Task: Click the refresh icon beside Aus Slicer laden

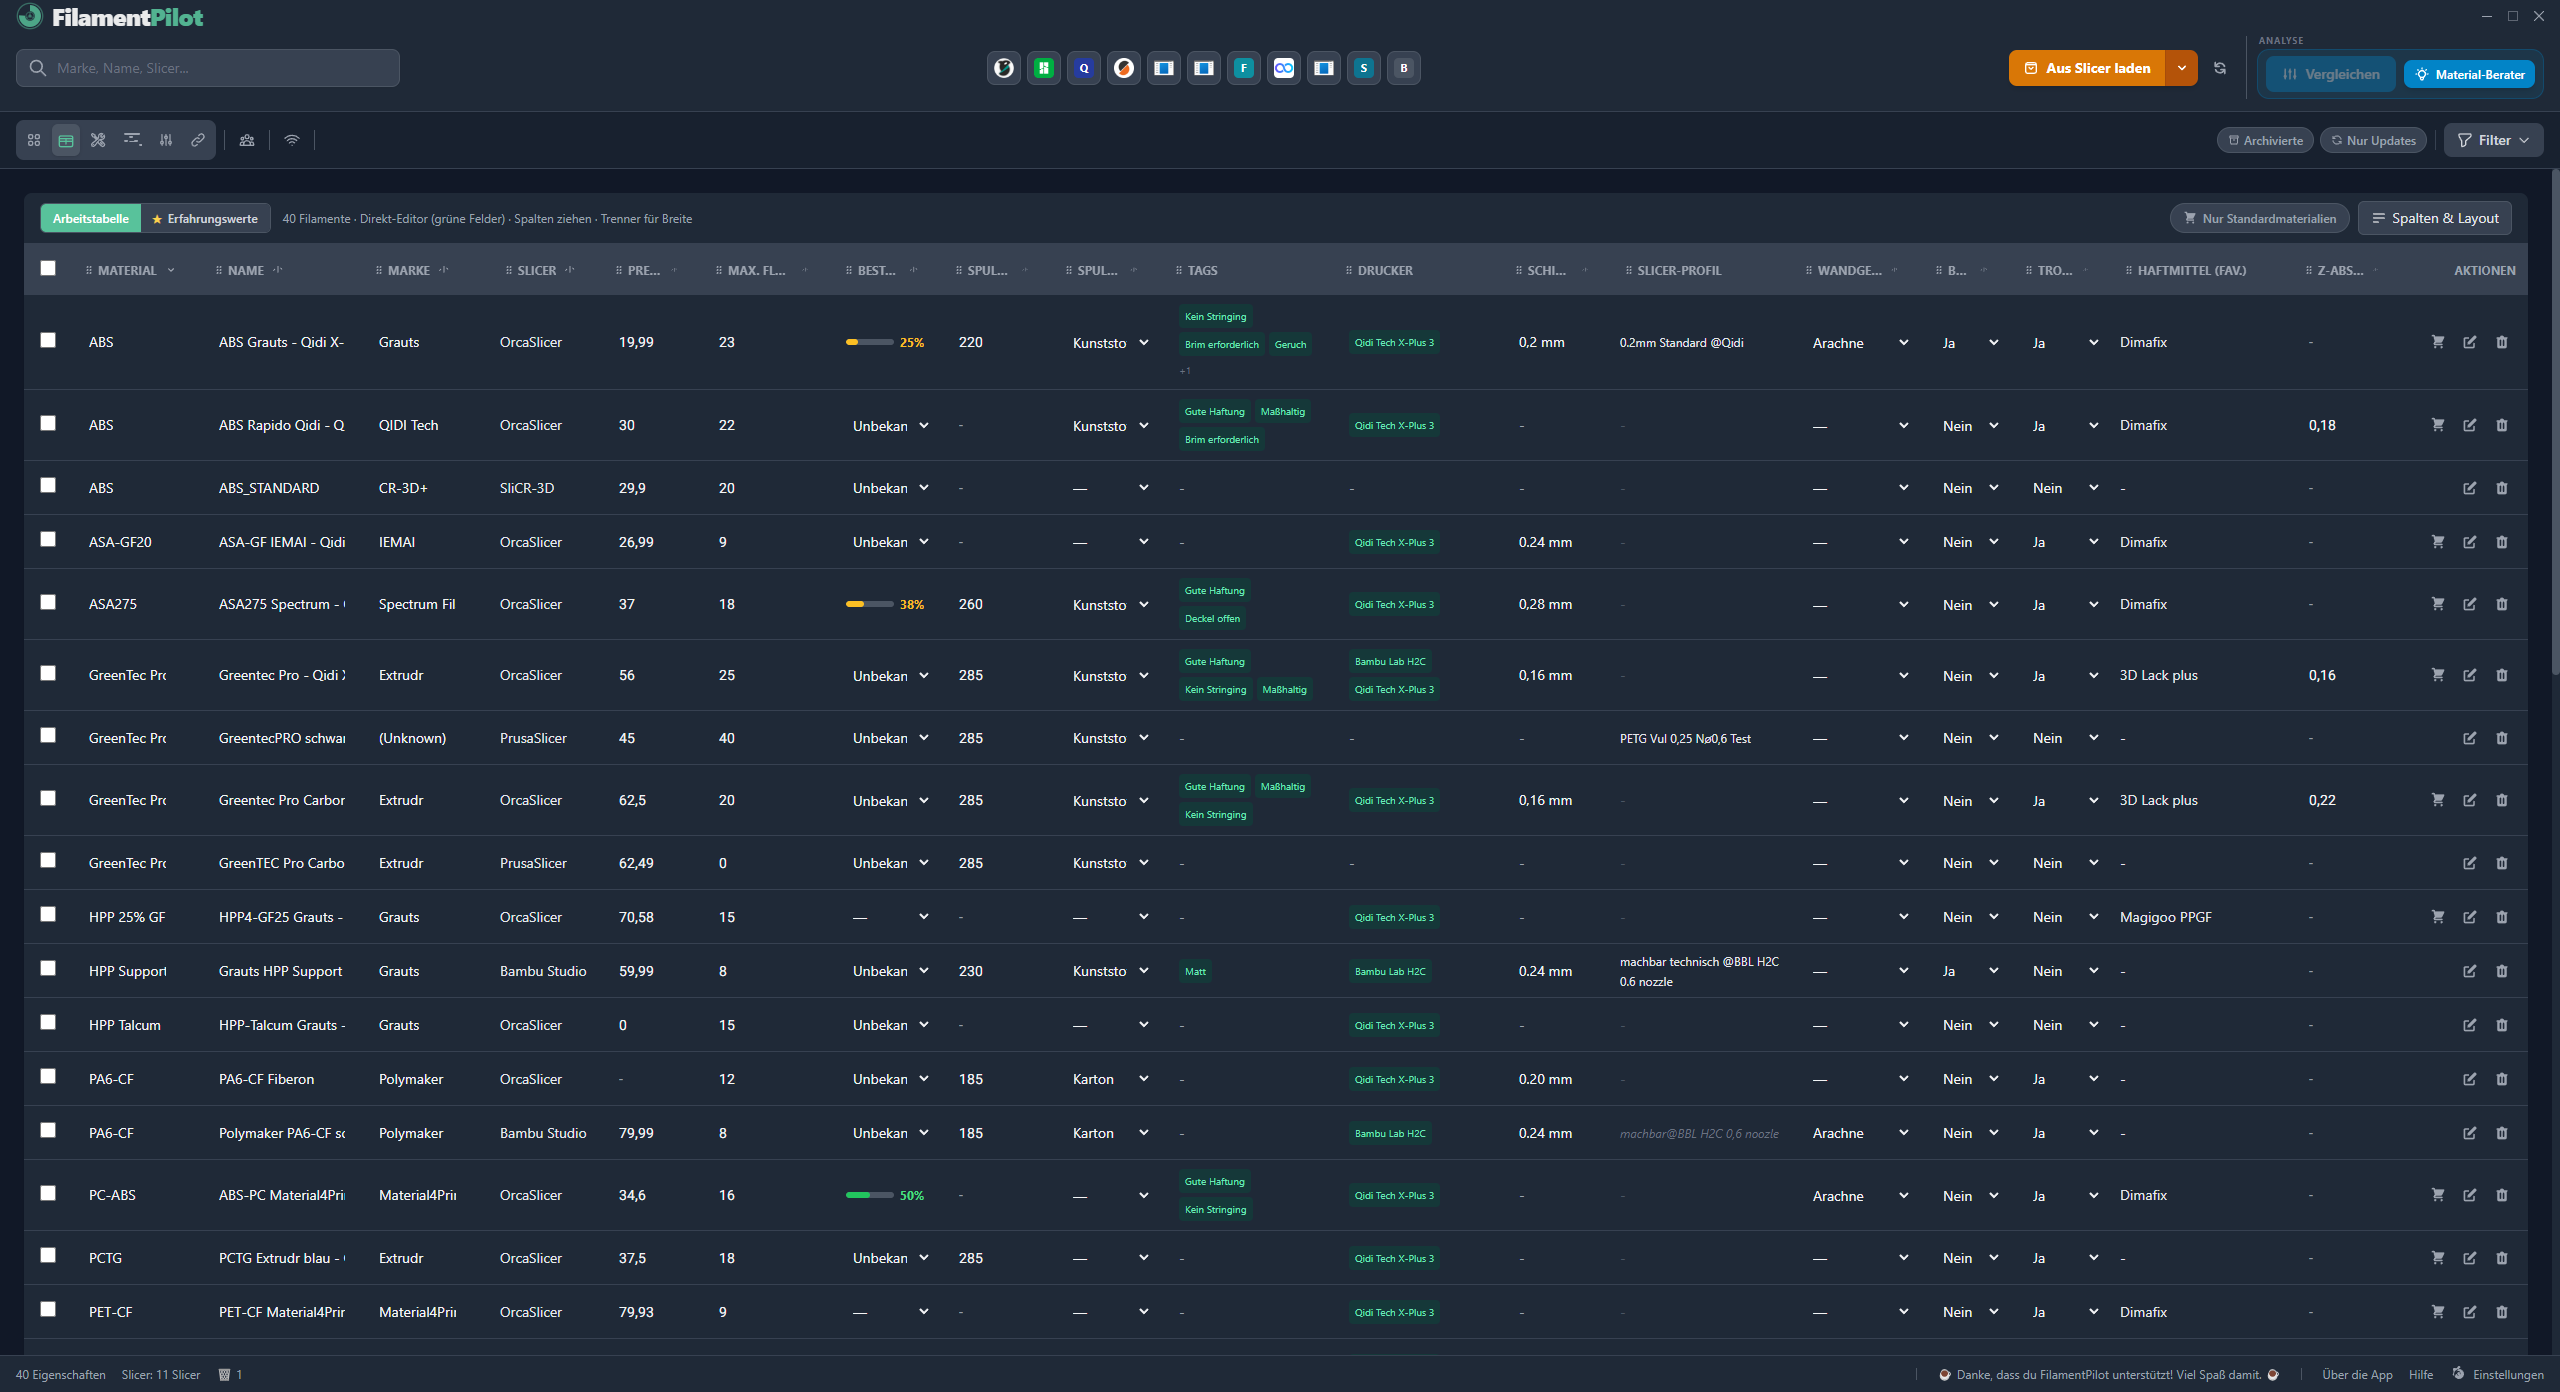Action: tap(2220, 68)
